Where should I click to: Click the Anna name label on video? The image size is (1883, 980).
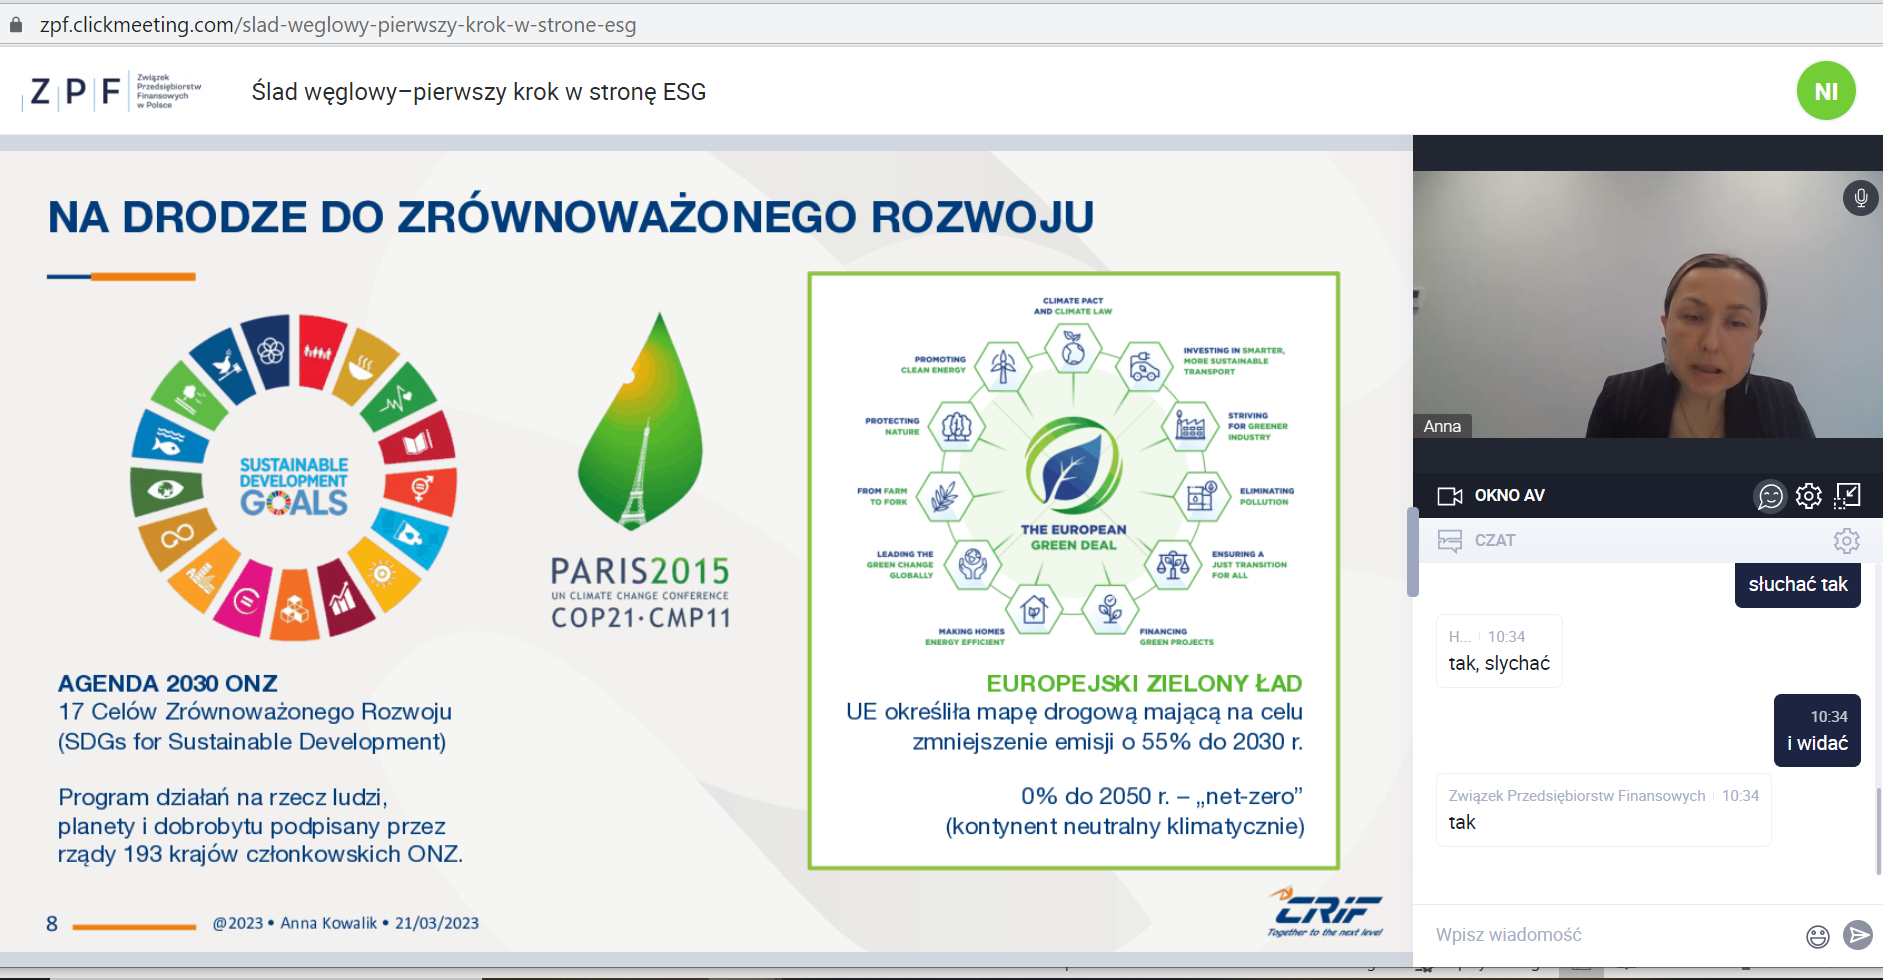(x=1441, y=426)
